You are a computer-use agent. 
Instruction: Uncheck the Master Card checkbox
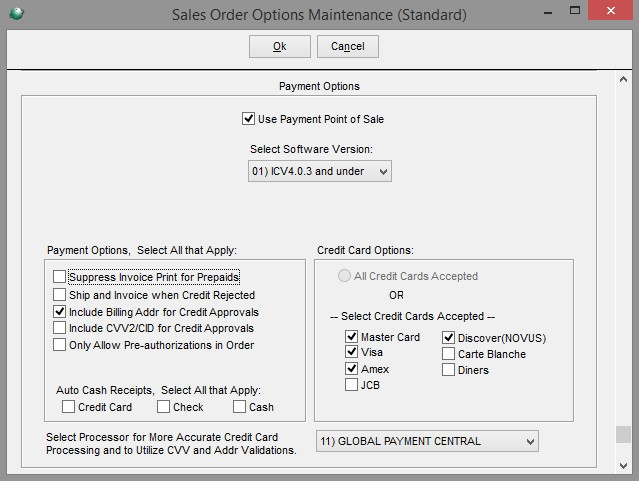point(351,337)
